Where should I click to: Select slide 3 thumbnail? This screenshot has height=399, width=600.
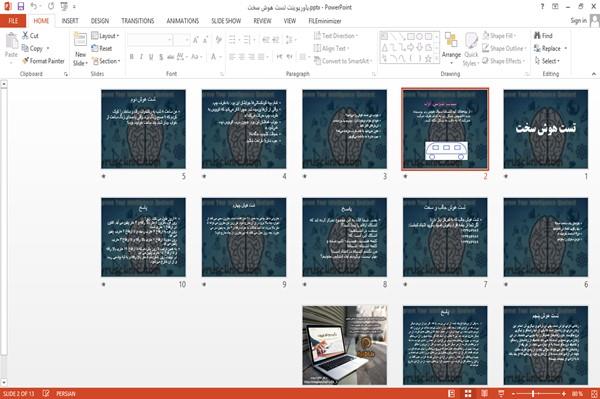[344, 129]
